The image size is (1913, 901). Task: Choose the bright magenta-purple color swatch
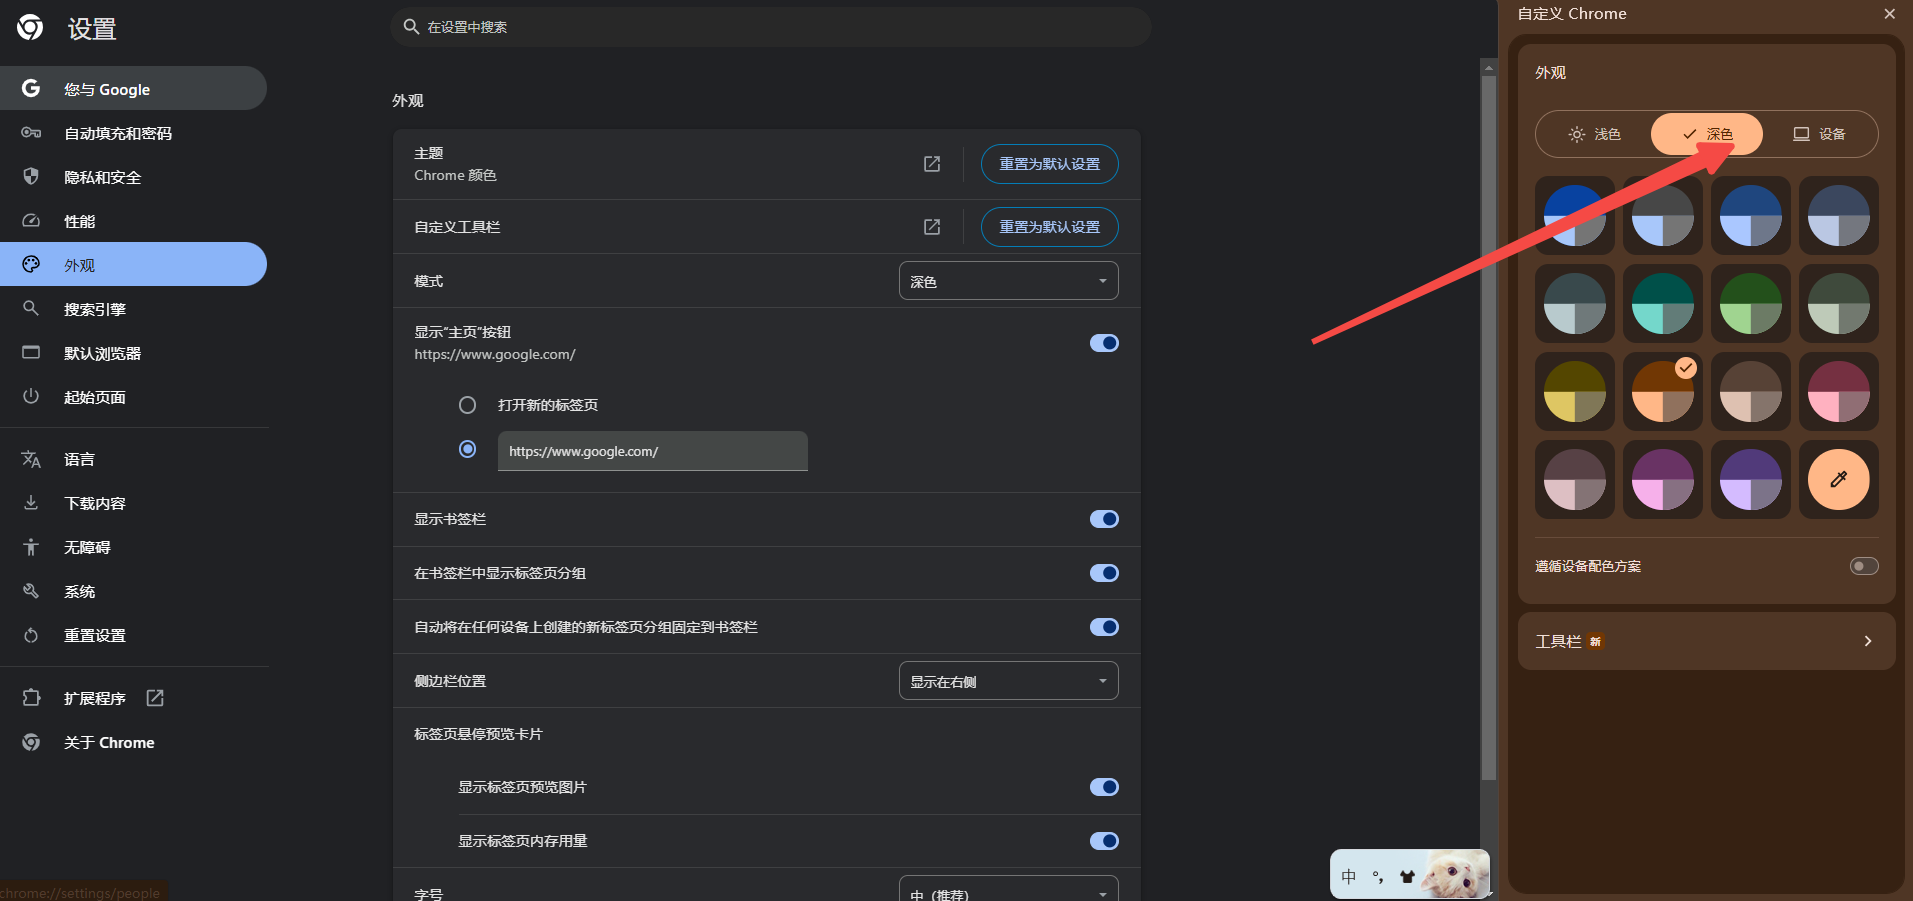coord(1662,479)
